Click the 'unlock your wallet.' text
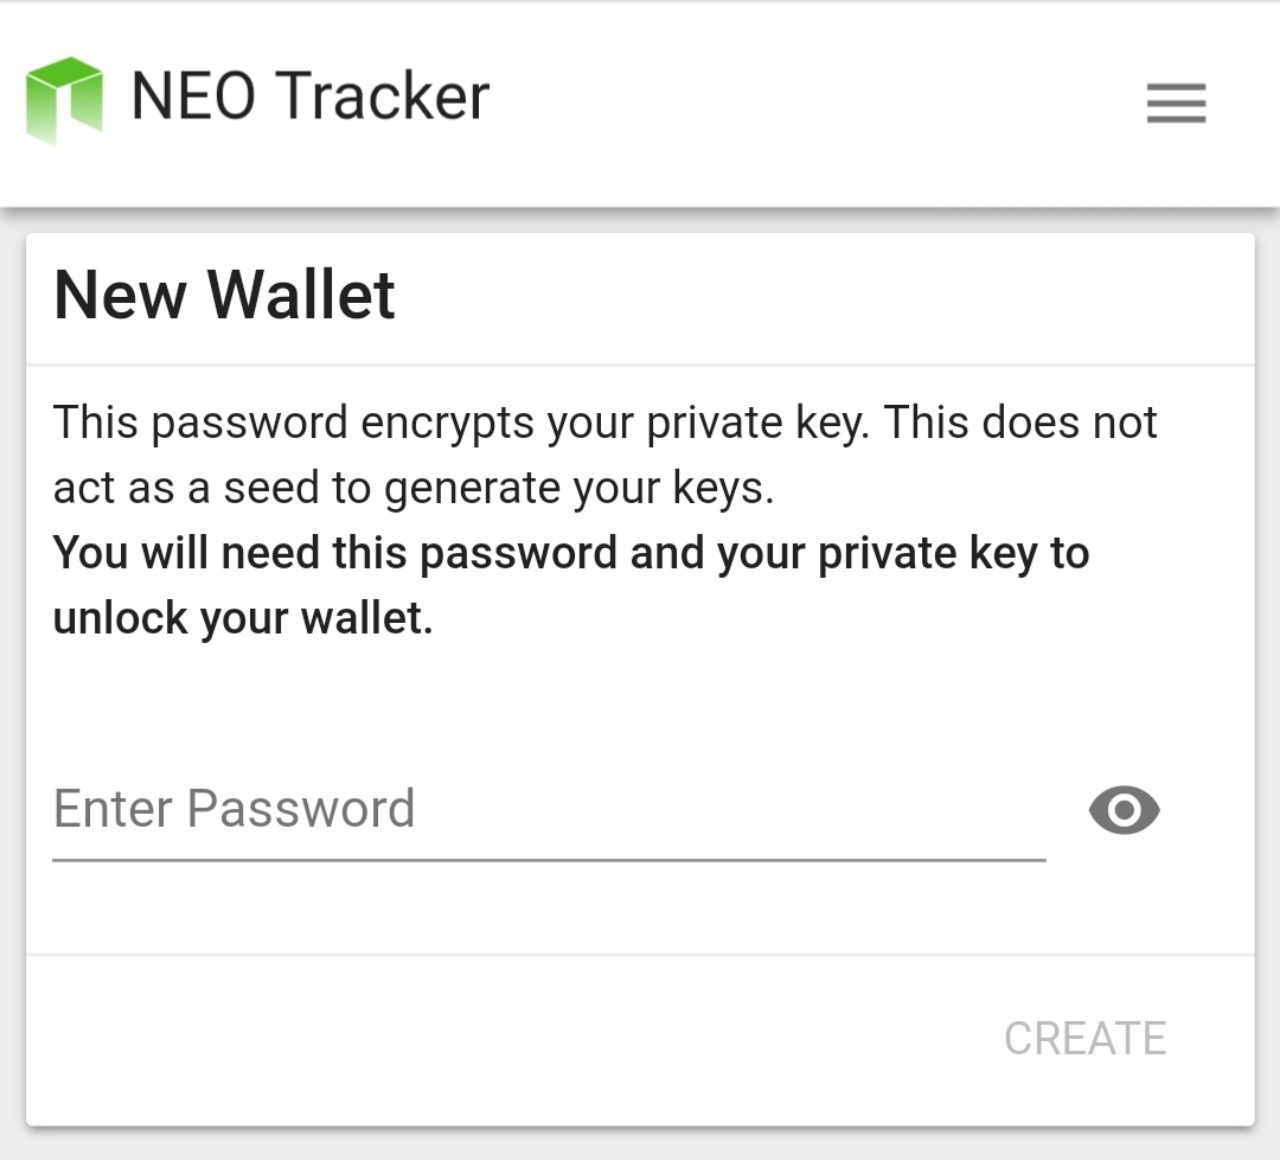The width and height of the screenshot is (1280, 1160). [x=243, y=619]
